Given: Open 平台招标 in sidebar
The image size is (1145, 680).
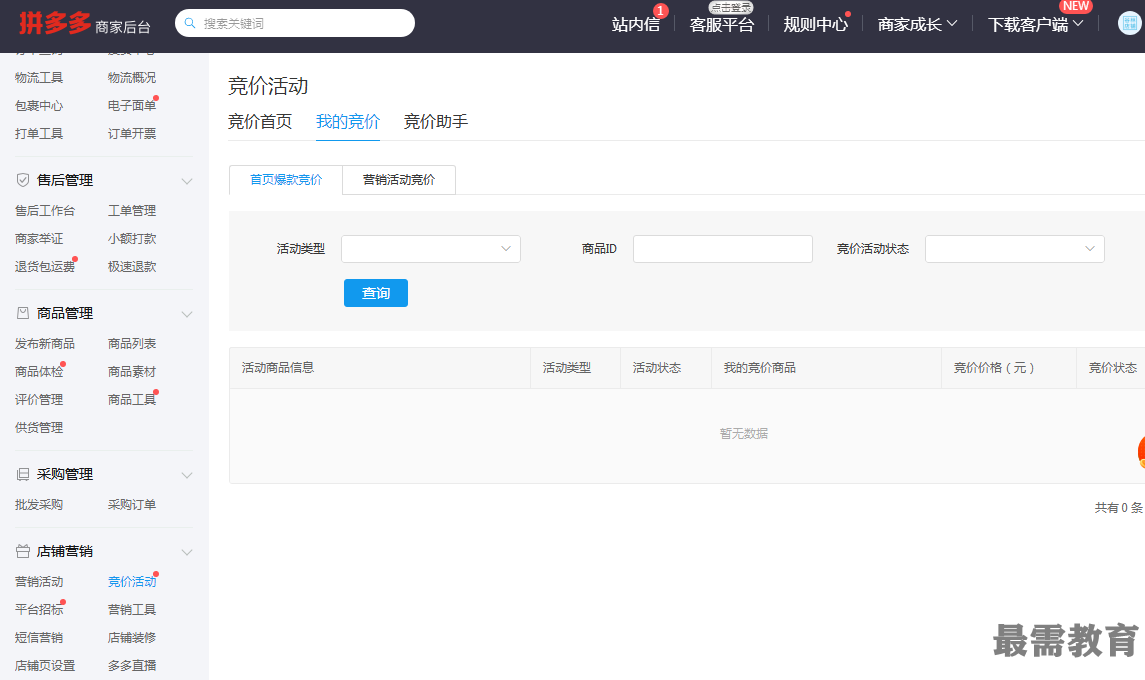Looking at the screenshot, I should click(39, 609).
